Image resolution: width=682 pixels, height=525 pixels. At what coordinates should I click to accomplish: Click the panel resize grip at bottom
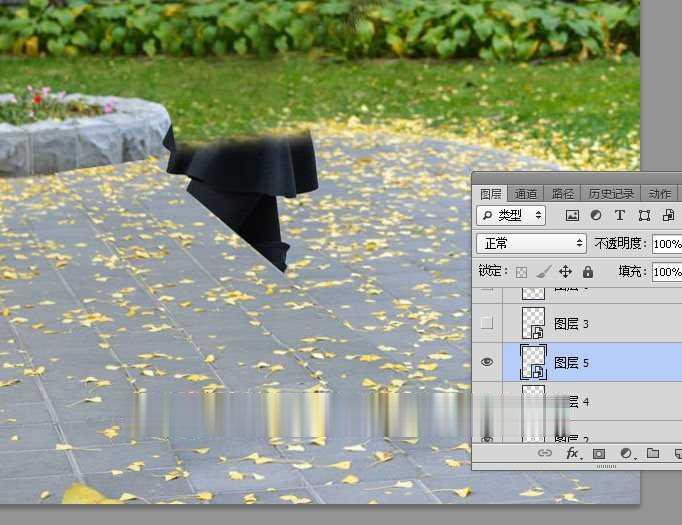pos(606,466)
